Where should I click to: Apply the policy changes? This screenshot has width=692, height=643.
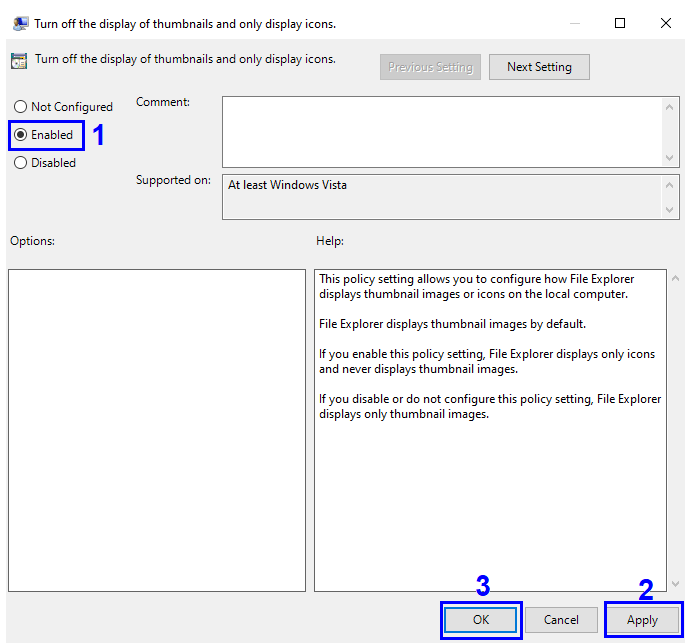[x=642, y=620]
